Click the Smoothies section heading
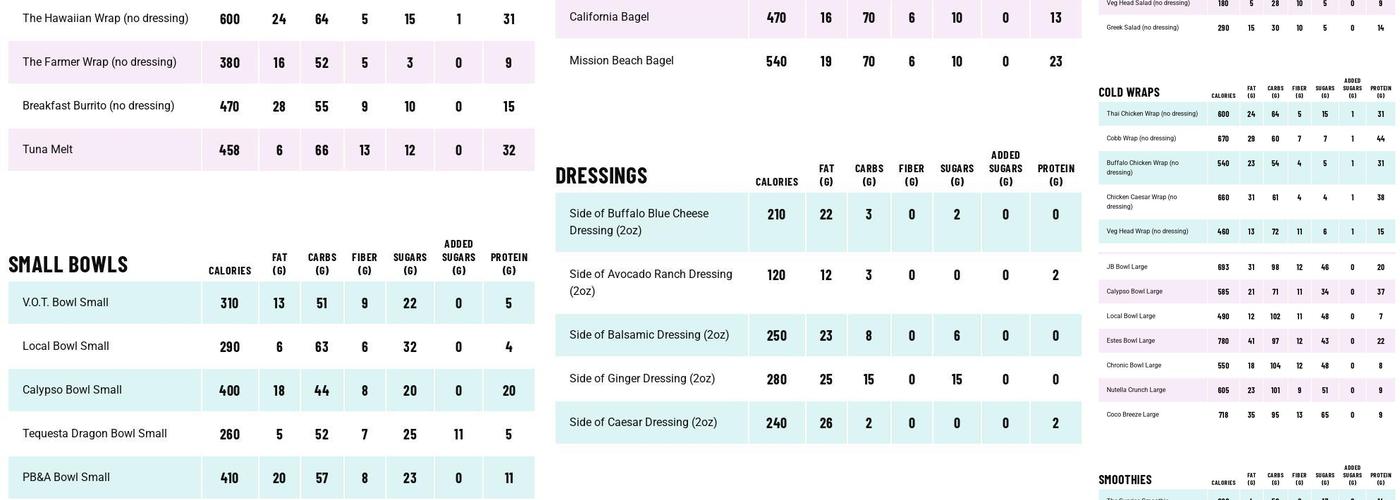 1125,480
